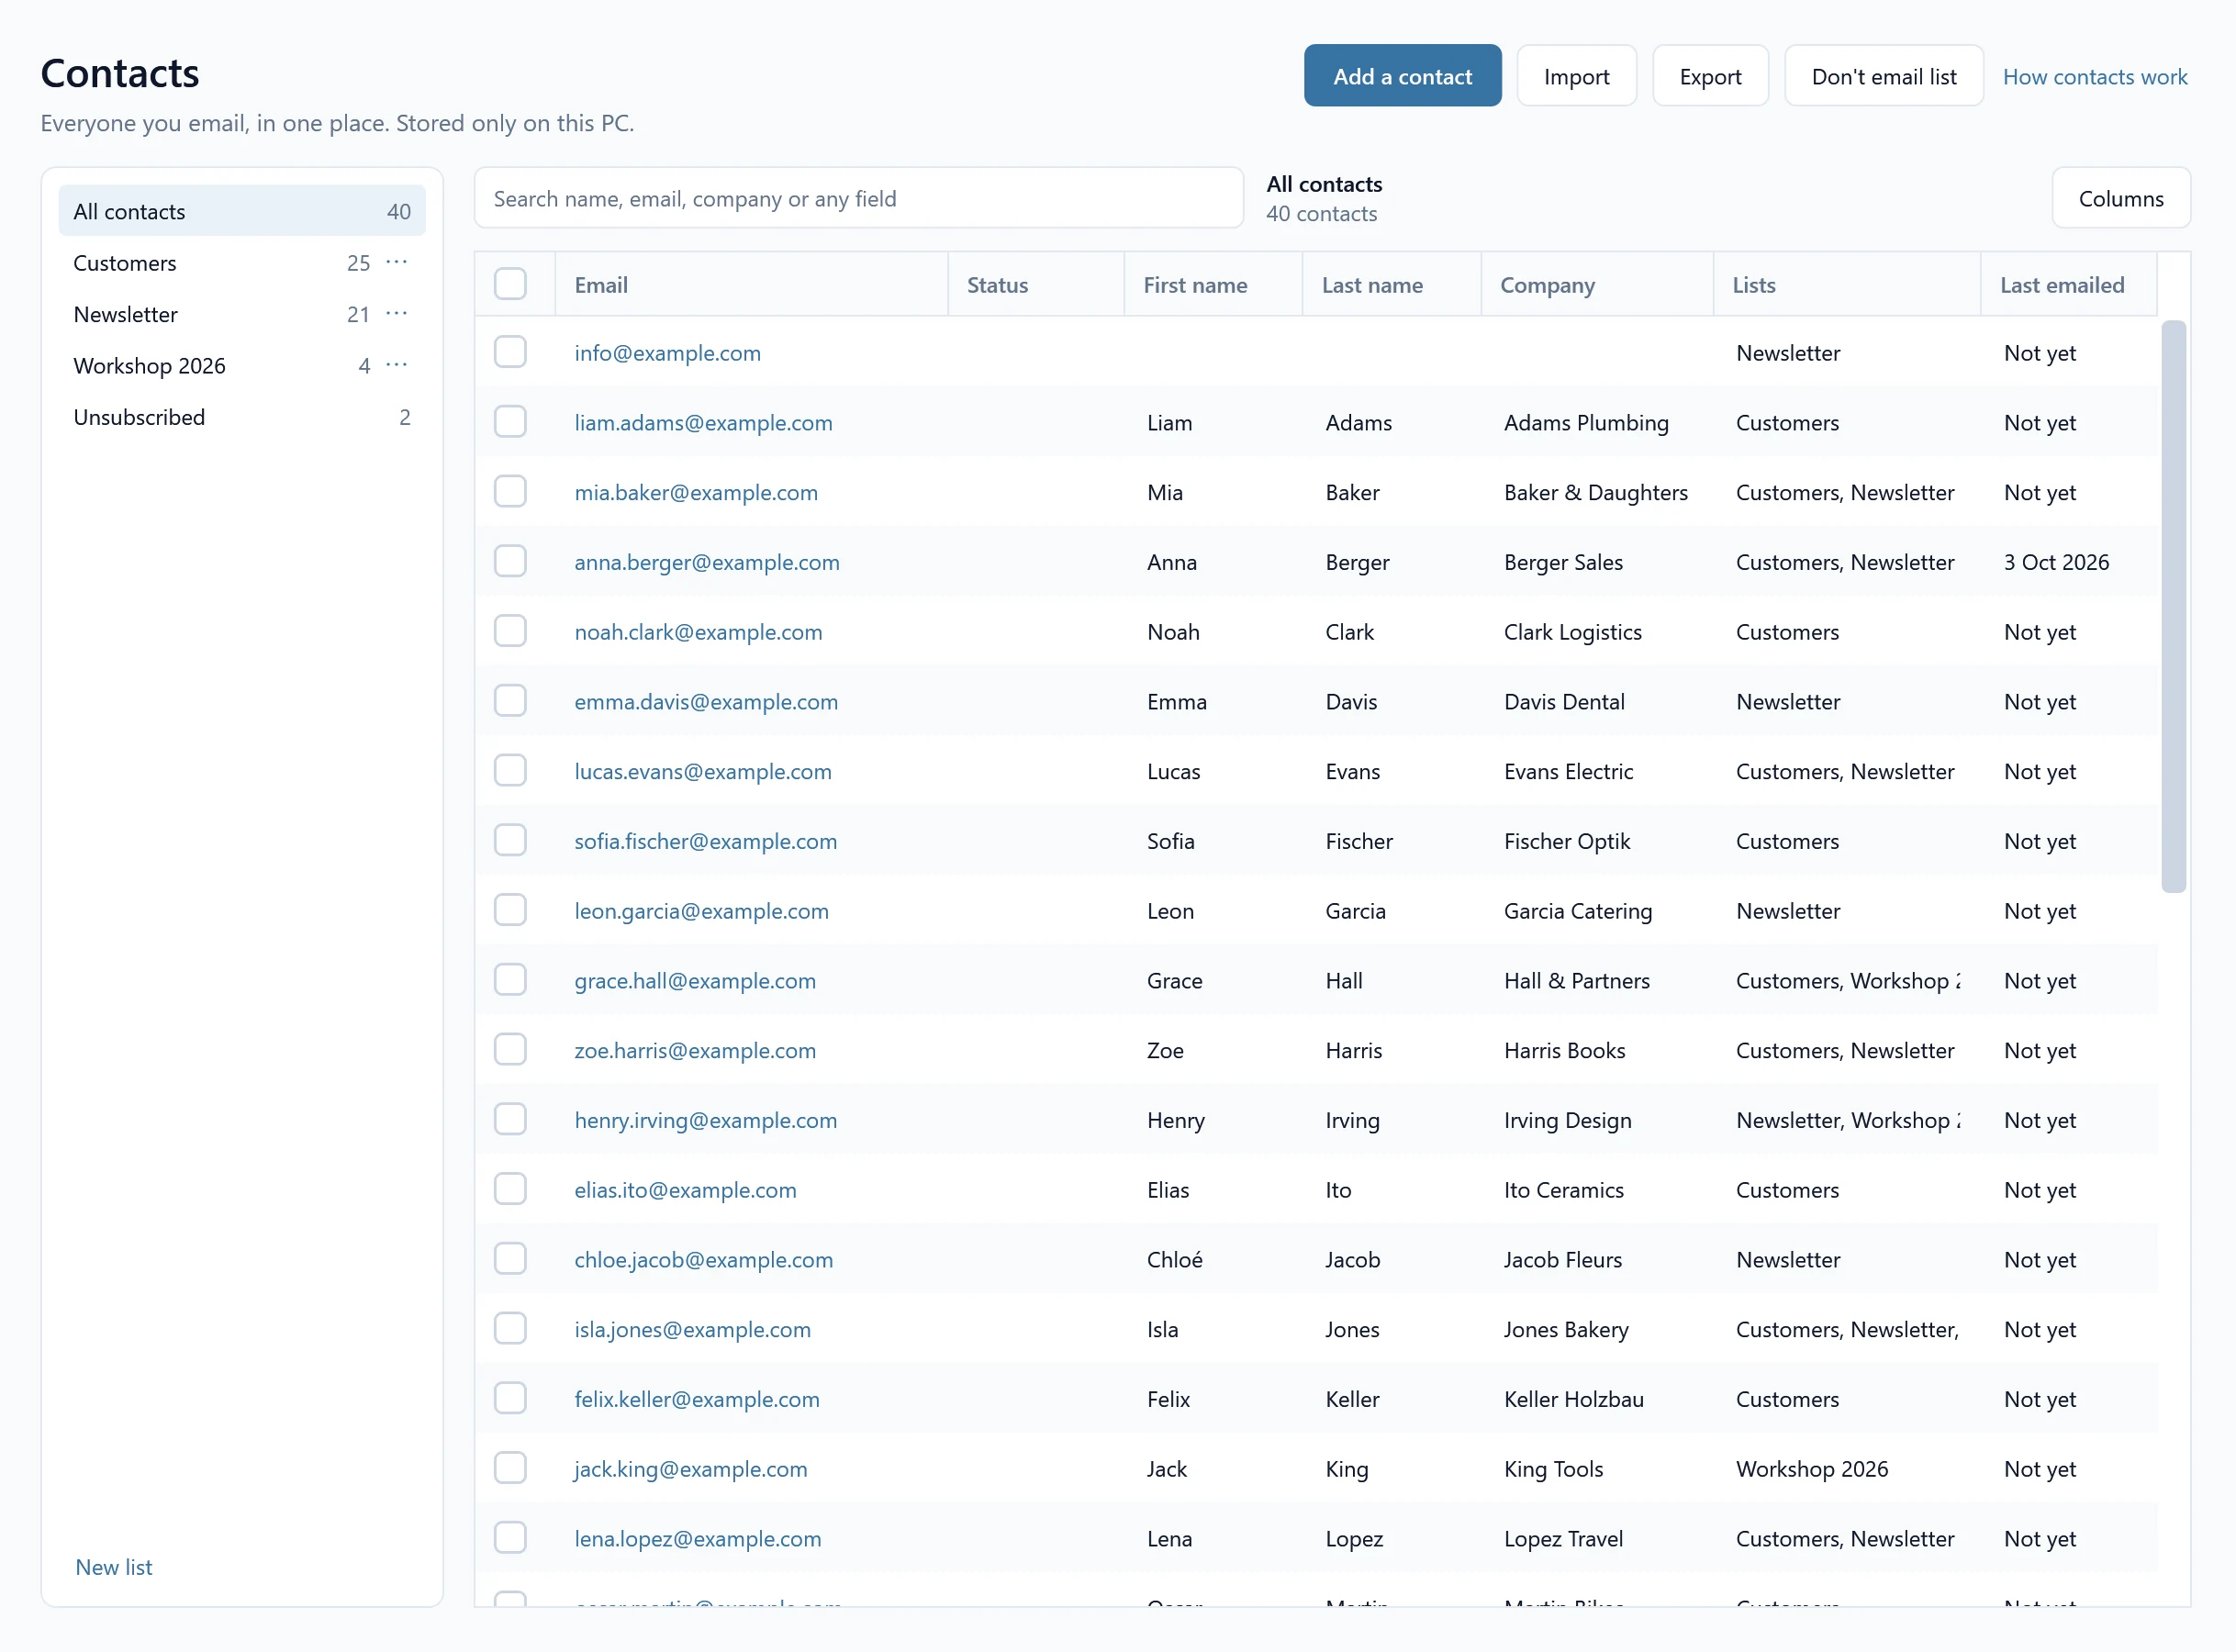Open the Newsletter list options menu
The width and height of the screenshot is (2236, 1652).
tap(397, 314)
